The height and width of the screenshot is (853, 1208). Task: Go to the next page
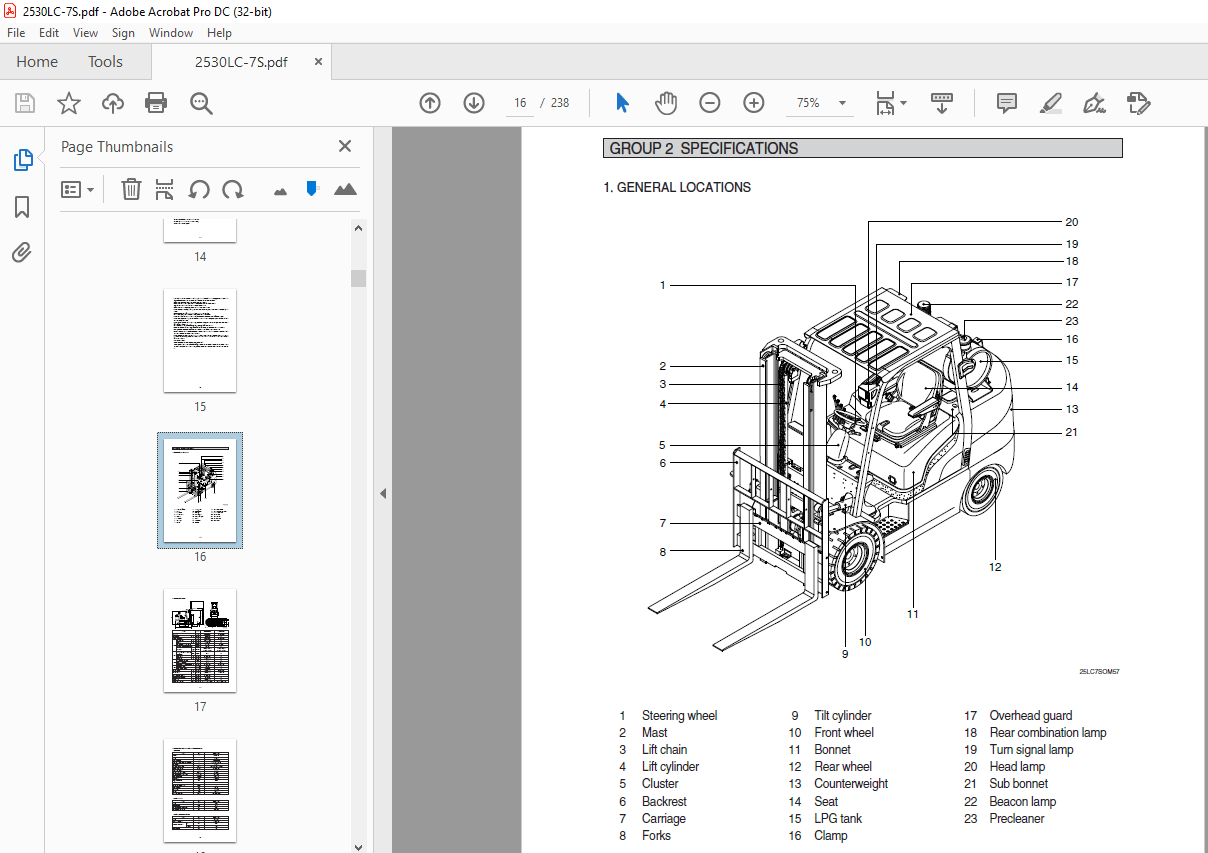pos(473,102)
